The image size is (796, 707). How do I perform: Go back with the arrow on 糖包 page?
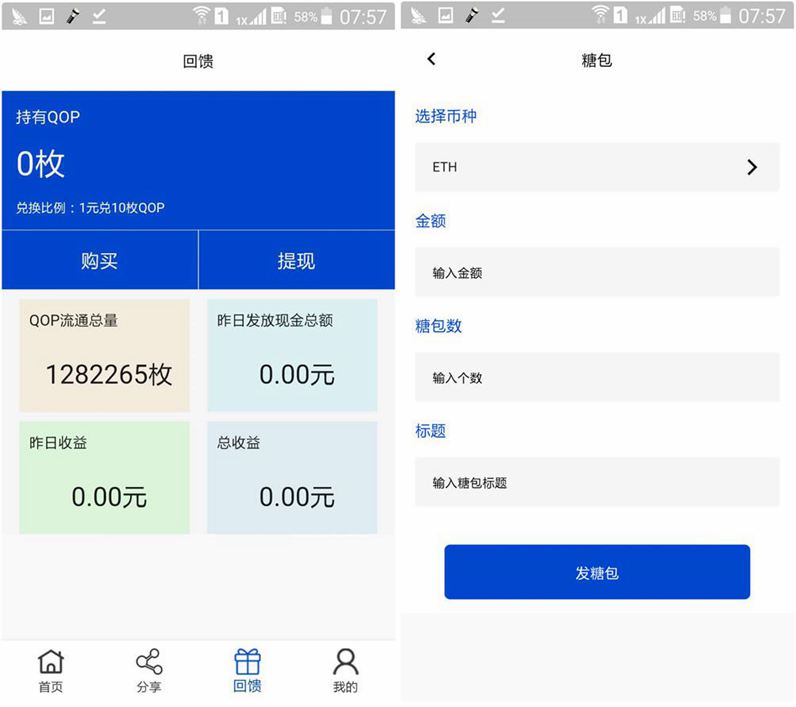(x=432, y=60)
